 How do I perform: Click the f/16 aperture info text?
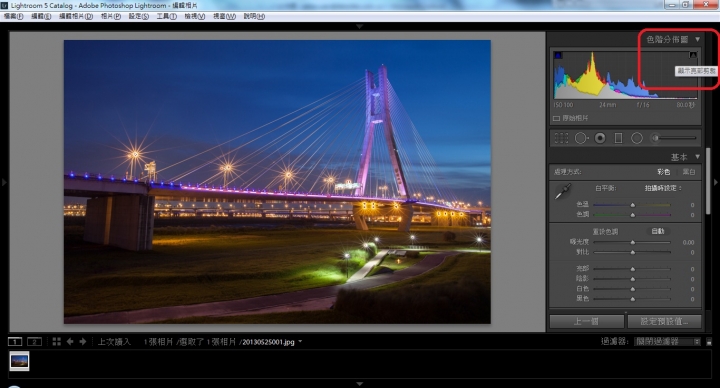pyautogui.click(x=643, y=105)
